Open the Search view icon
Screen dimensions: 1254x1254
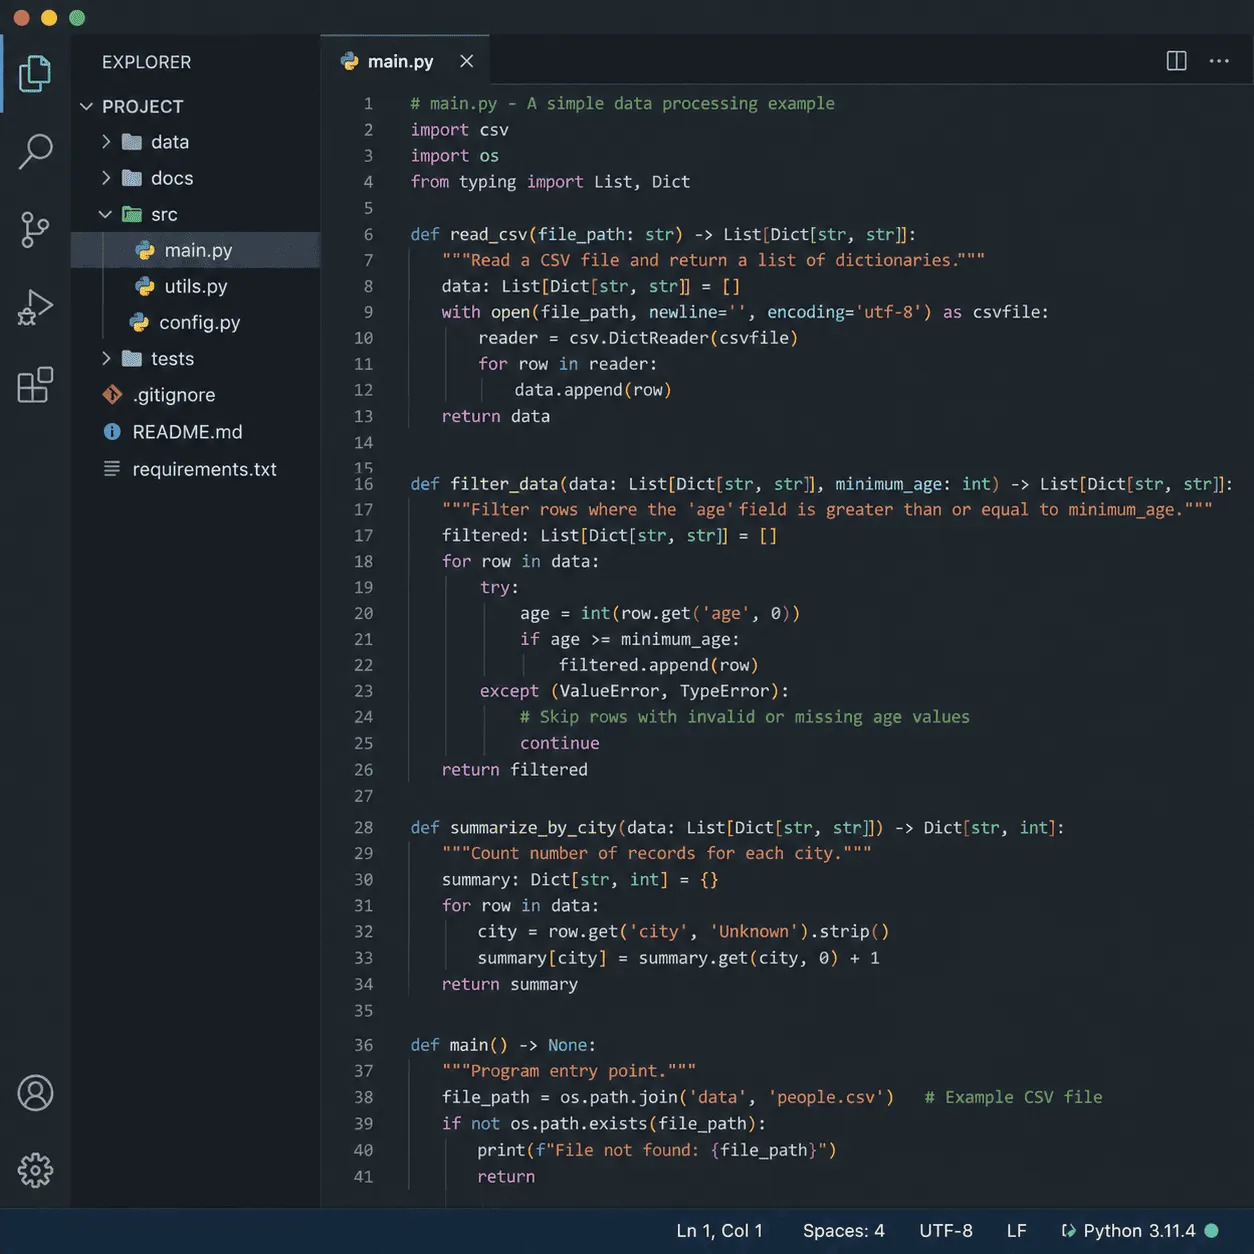[x=35, y=152]
